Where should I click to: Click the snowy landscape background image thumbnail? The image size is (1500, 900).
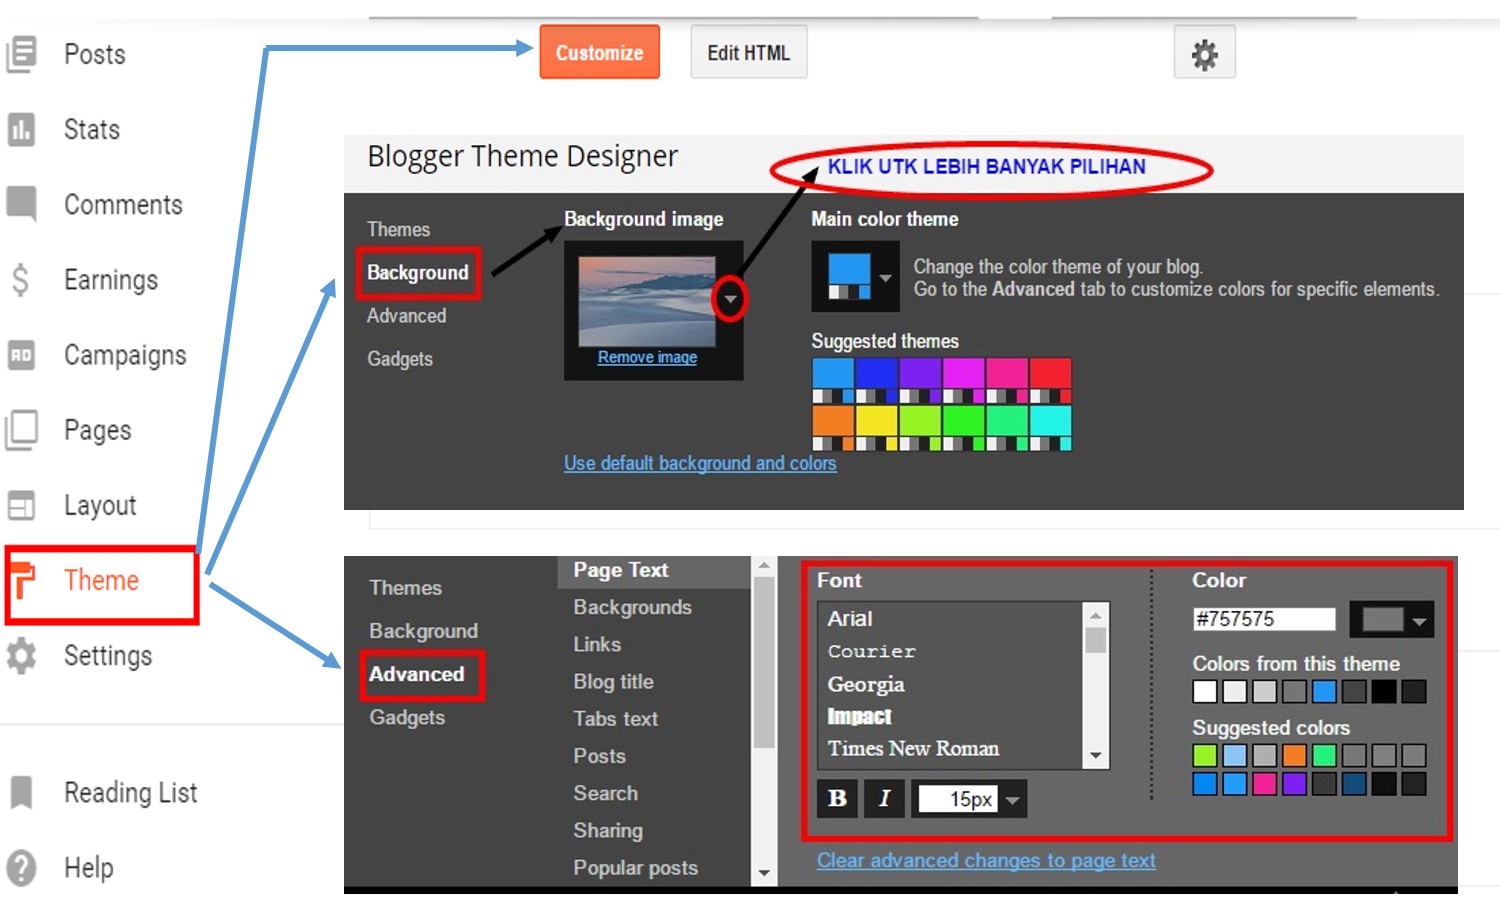tap(647, 301)
